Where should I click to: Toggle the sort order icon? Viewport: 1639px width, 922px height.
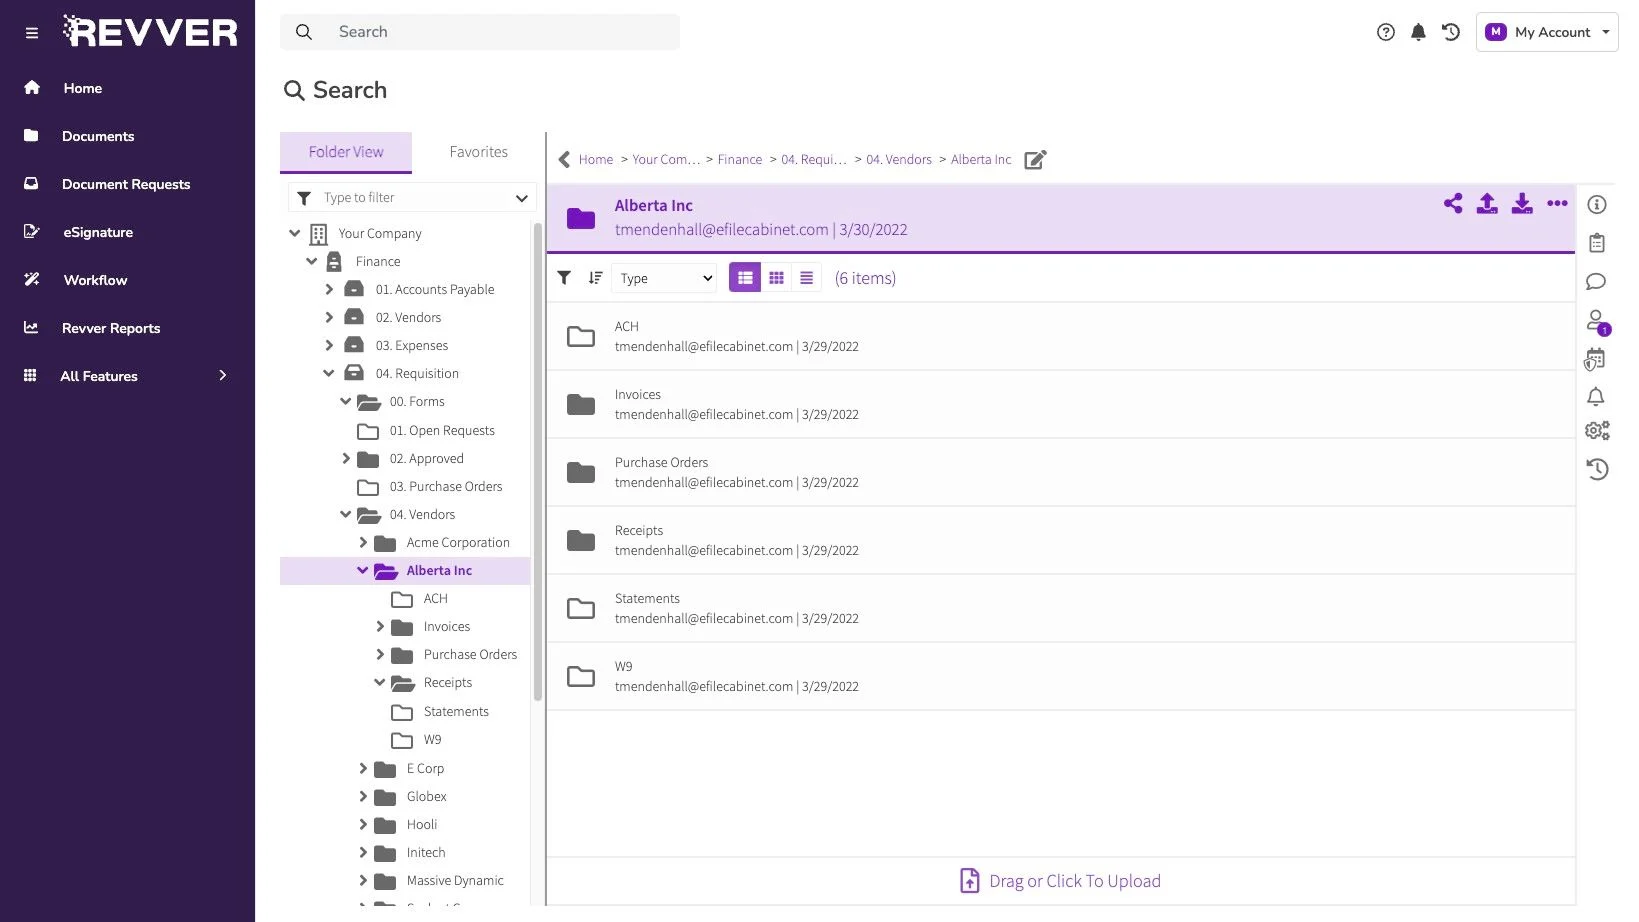[x=595, y=278]
